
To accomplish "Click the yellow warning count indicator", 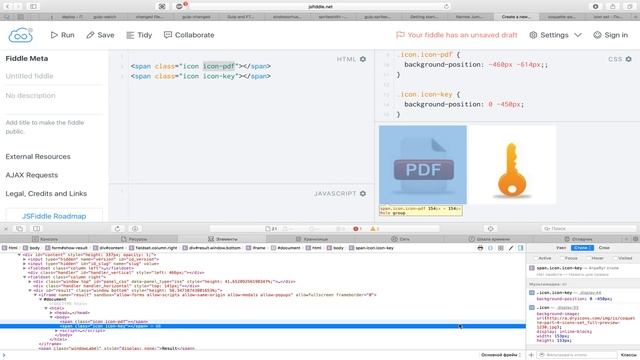I will point(375,229).
